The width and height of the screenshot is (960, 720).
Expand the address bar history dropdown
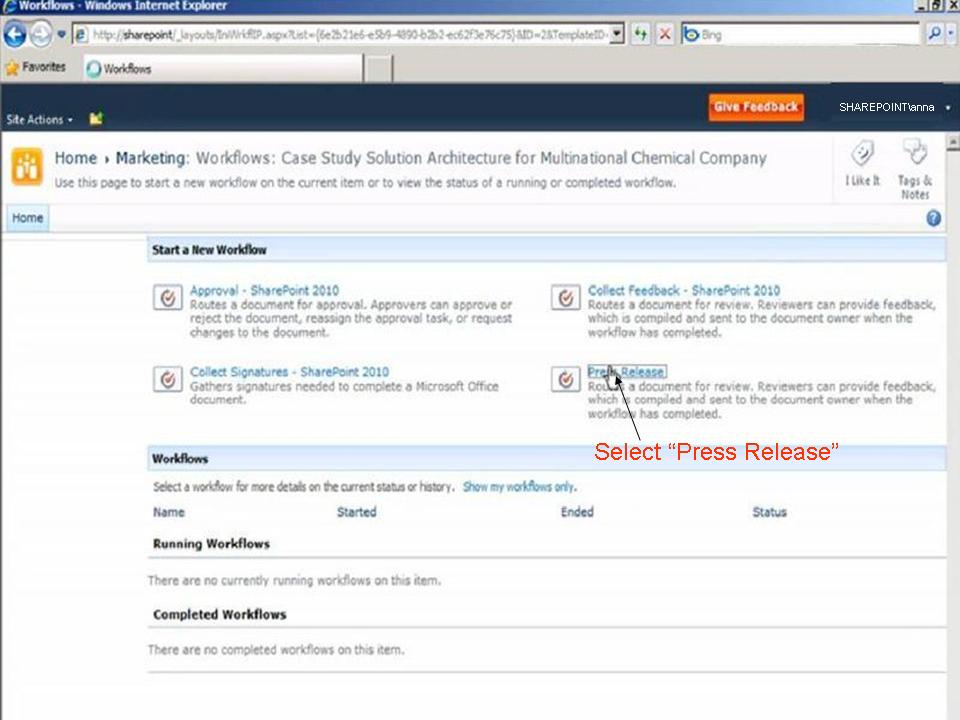tap(617, 34)
